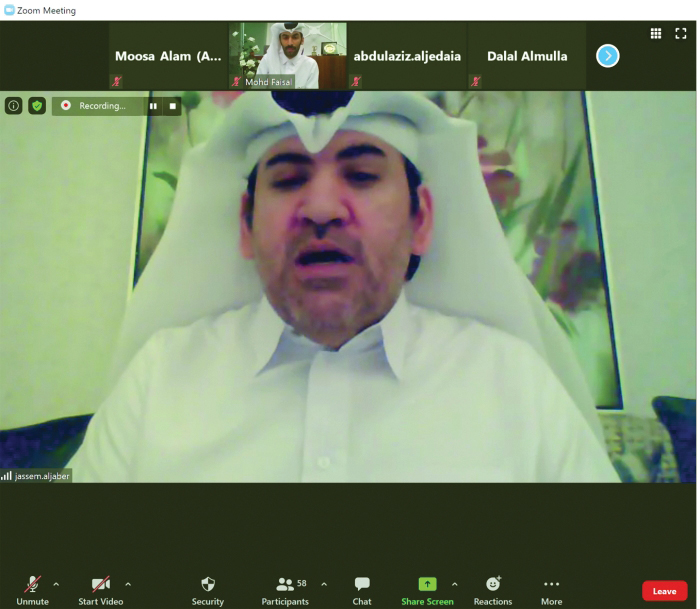700x609 pixels.
Task: Click the green encryption shield icon
Action: tap(37, 106)
